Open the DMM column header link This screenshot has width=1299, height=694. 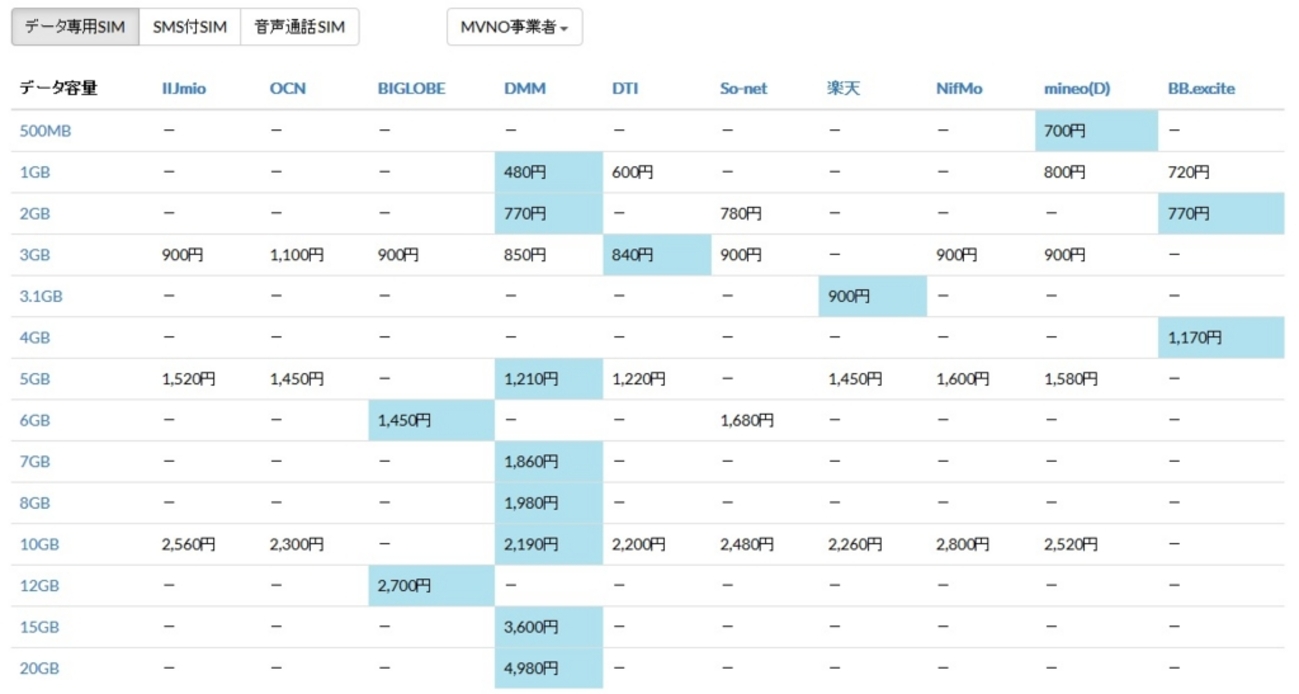[x=525, y=88]
